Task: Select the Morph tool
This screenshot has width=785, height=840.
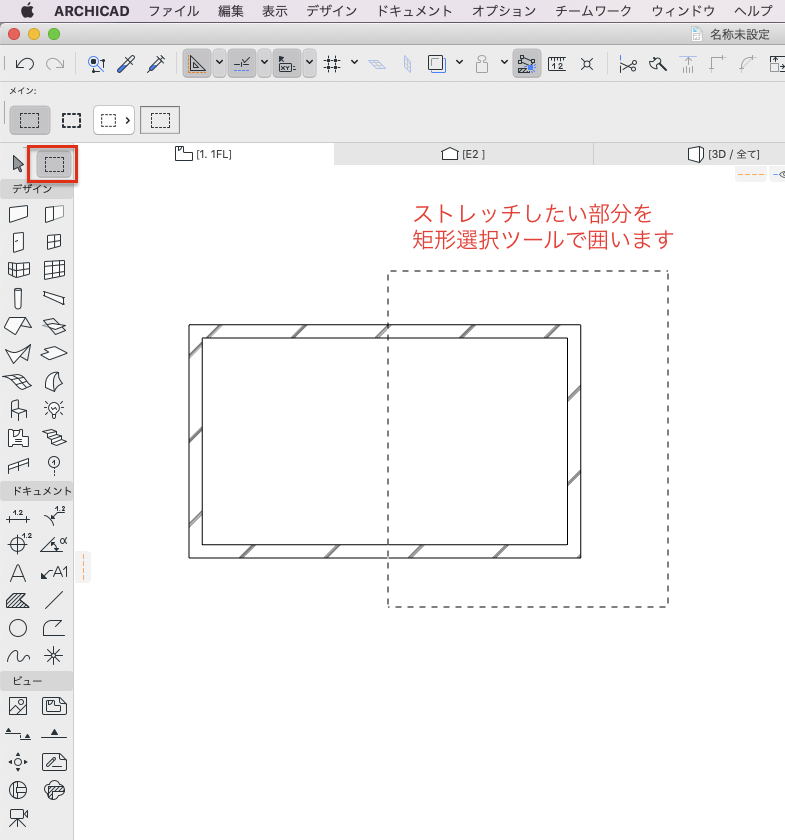Action: click(54, 381)
